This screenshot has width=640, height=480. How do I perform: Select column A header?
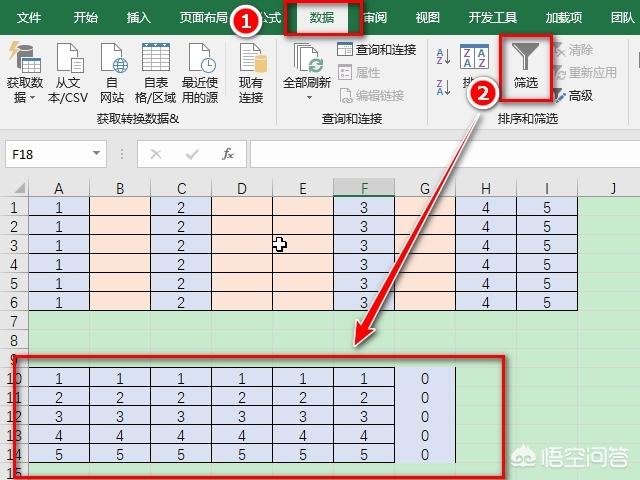tap(59, 188)
